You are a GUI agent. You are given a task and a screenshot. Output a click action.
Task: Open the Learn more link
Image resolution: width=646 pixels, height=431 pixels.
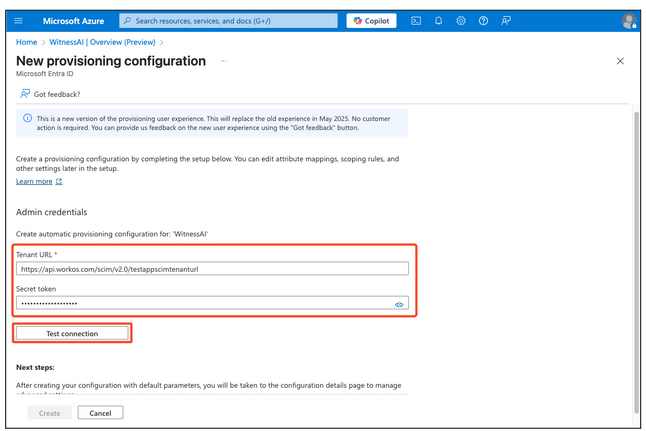click(39, 181)
